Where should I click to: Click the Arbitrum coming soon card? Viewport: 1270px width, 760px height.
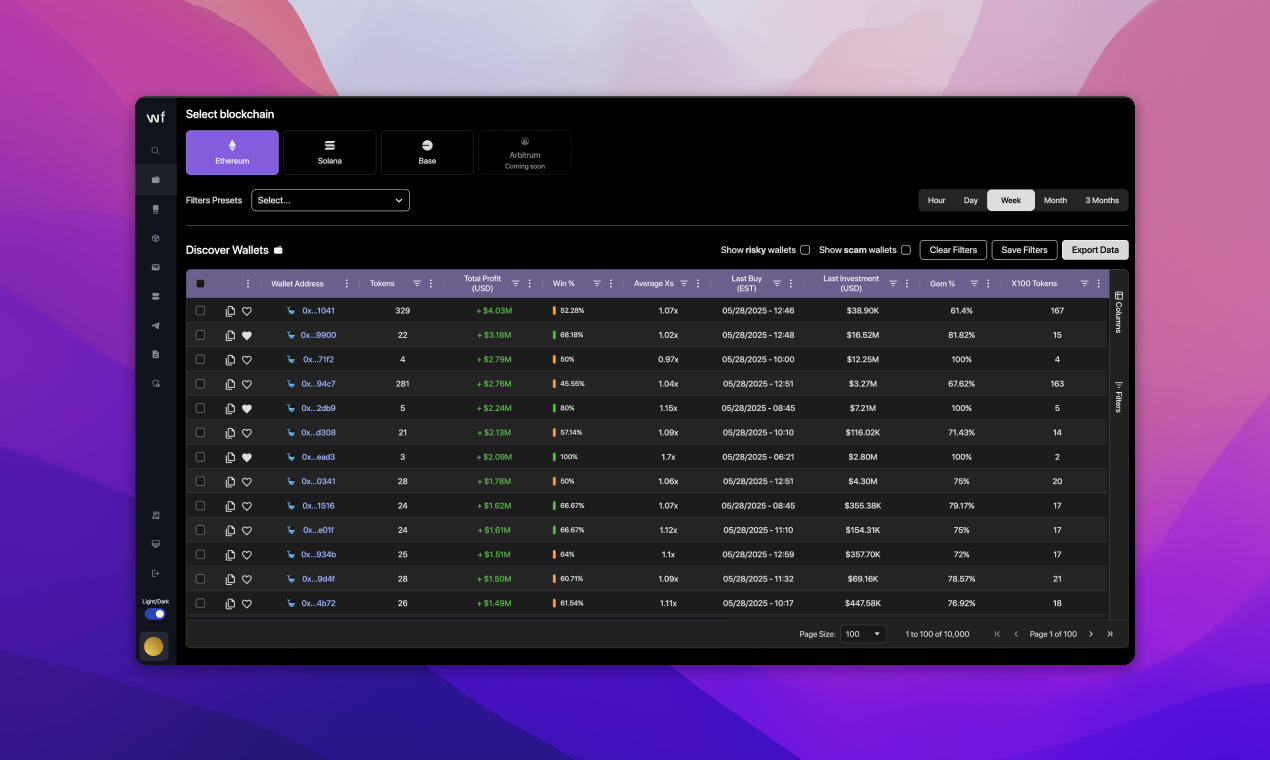(525, 152)
